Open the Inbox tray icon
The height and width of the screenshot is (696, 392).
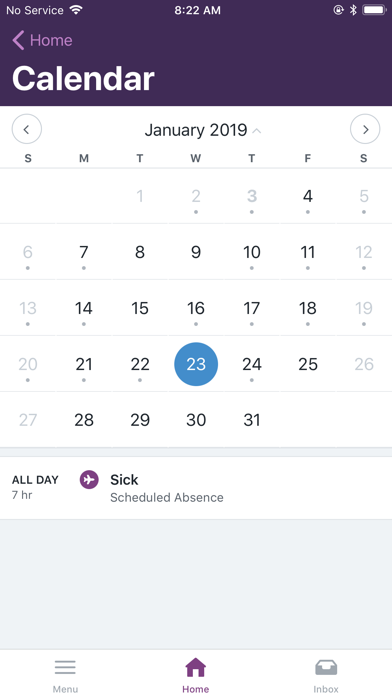326,667
